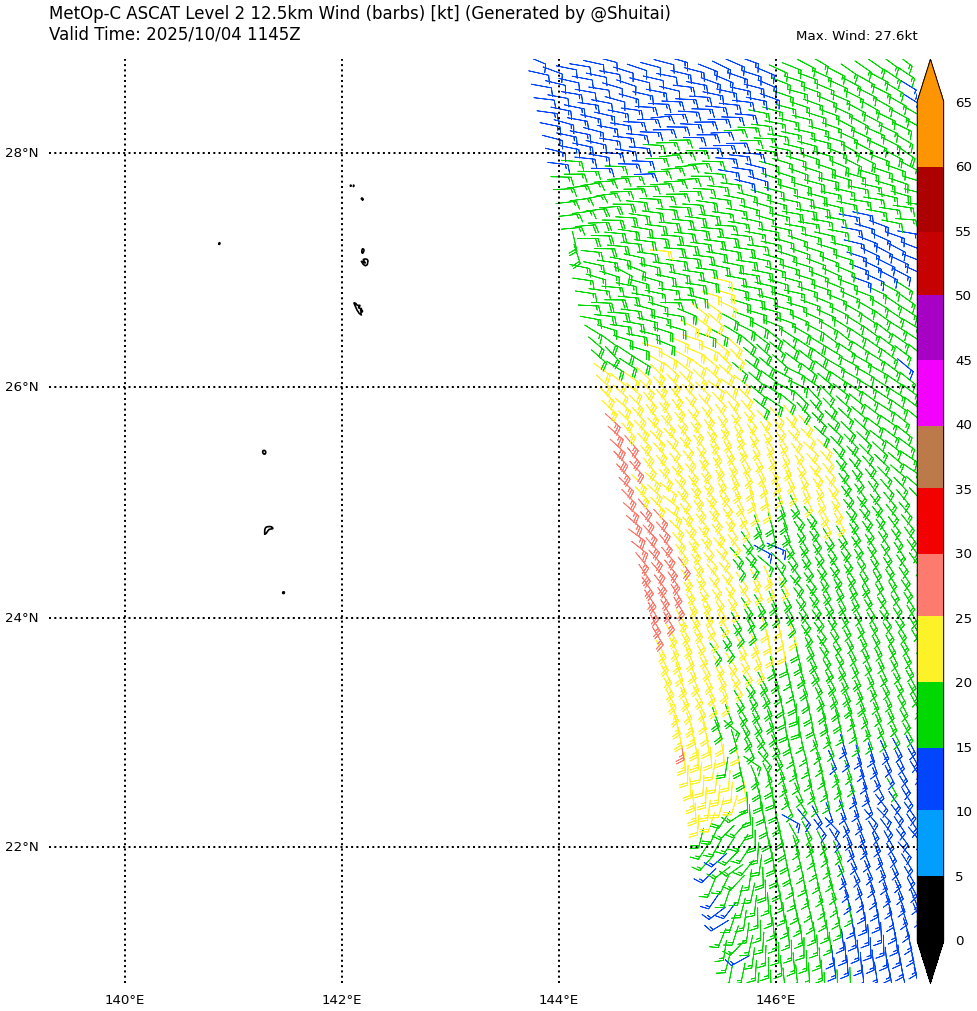This screenshot has width=977, height=1011.
Task: Select the 22°N latitude axis label
Action: 22,847
